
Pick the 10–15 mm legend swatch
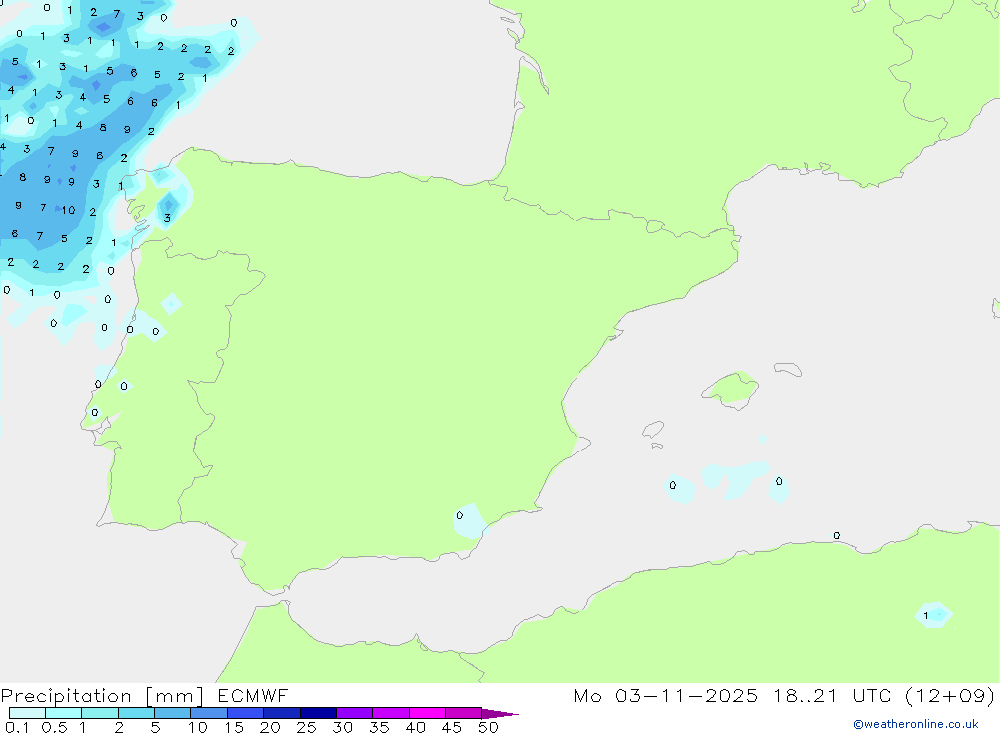point(209,713)
